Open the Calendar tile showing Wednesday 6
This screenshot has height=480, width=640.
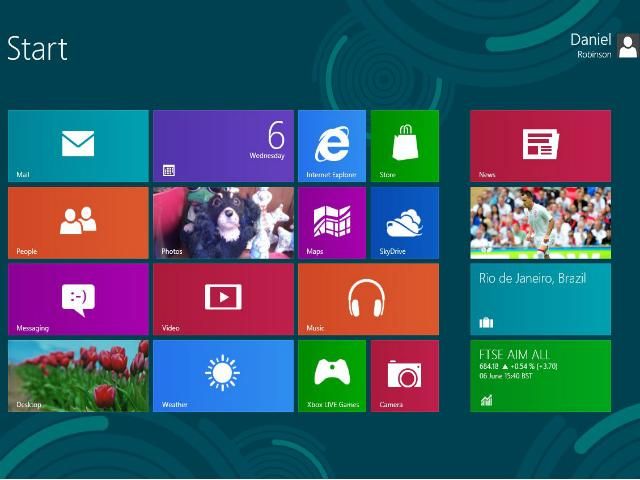click(x=223, y=146)
